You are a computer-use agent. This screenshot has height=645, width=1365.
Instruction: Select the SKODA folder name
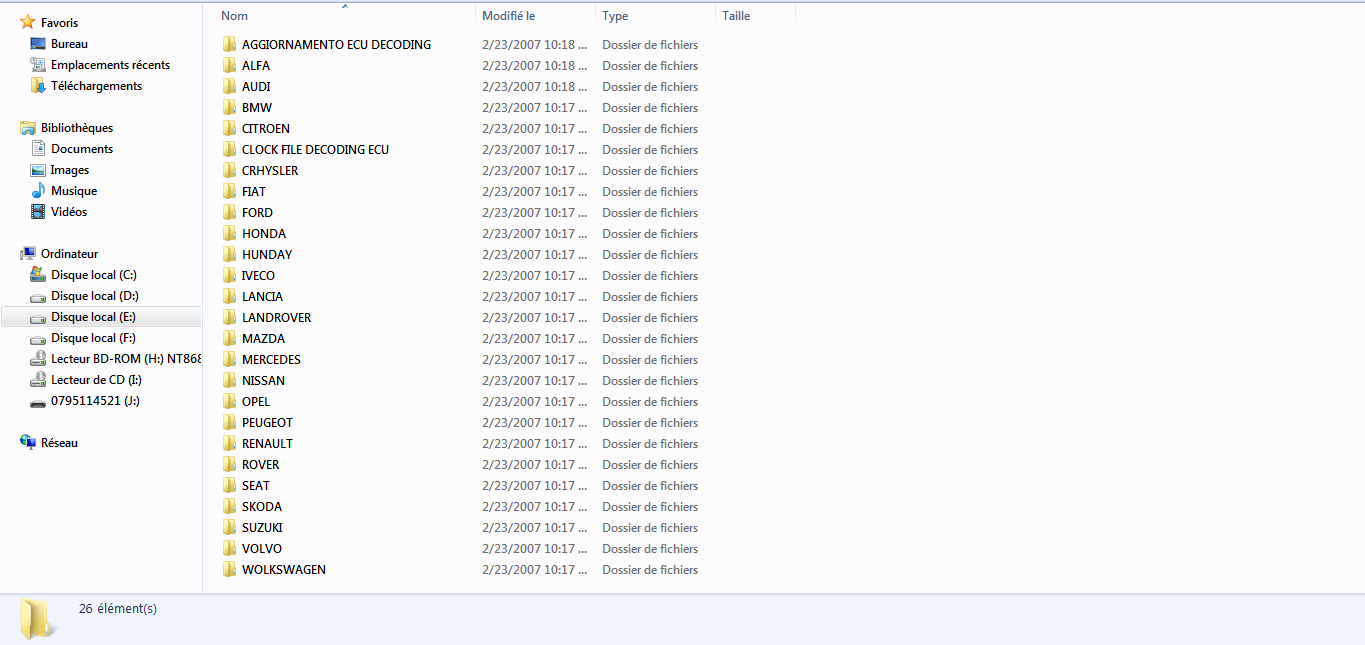262,506
